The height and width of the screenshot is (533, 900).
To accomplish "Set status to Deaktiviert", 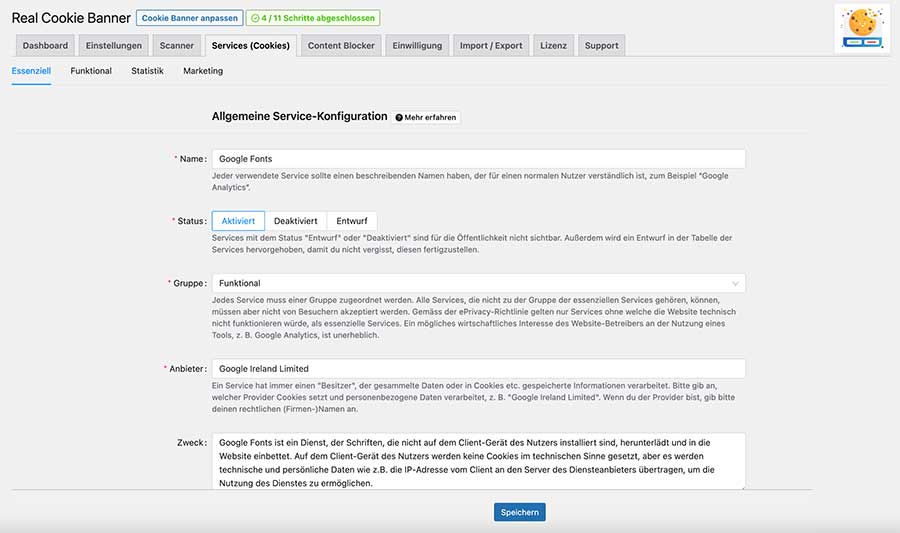I will coord(295,221).
